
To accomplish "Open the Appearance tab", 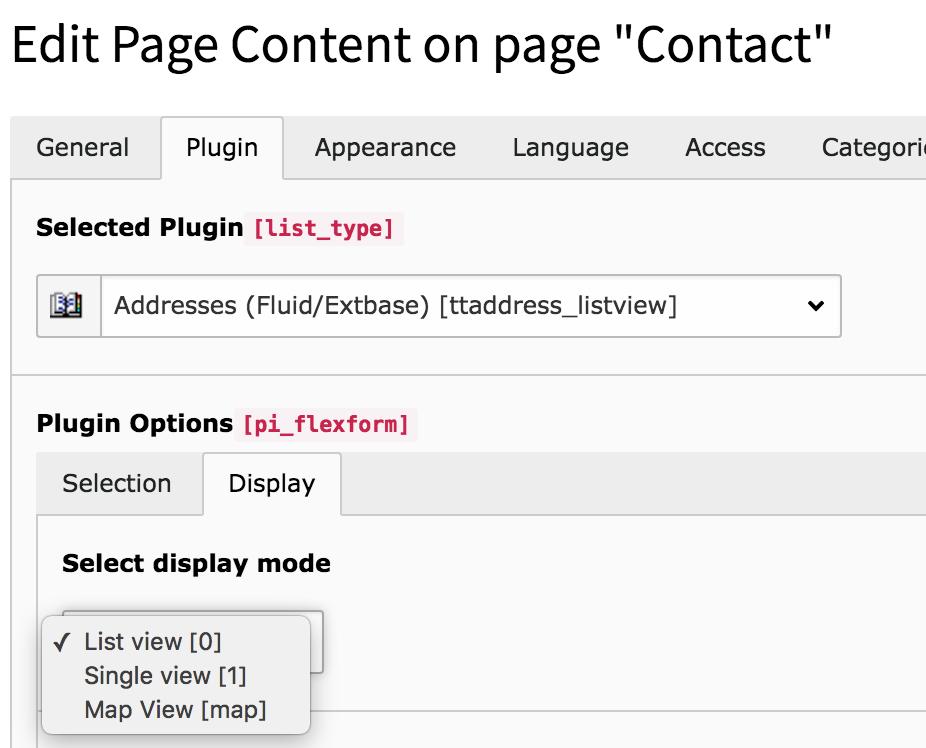I will tap(385, 148).
